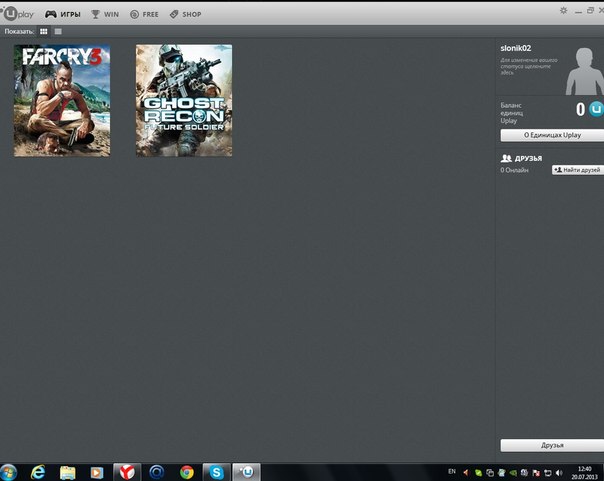Open the media player taskbar icon
This screenshot has width=604, height=481.
[97, 473]
